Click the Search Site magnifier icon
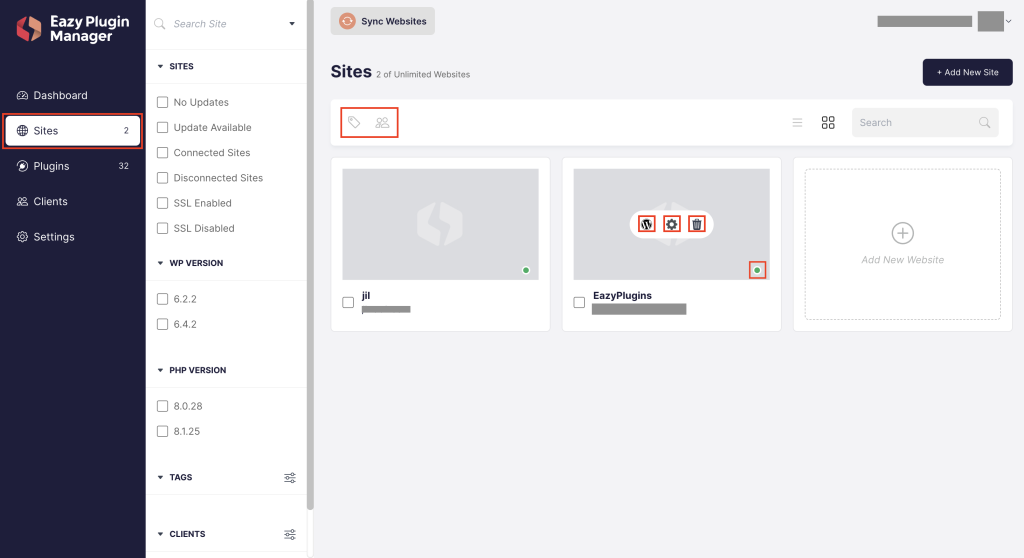The image size is (1024, 558). [159, 24]
